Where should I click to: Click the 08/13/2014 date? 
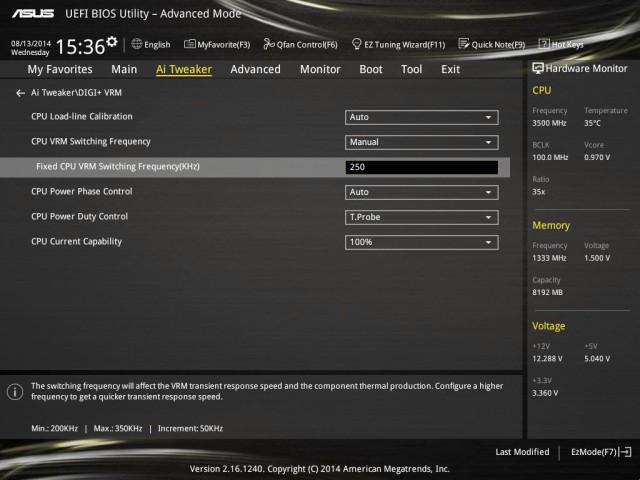tap(31, 43)
